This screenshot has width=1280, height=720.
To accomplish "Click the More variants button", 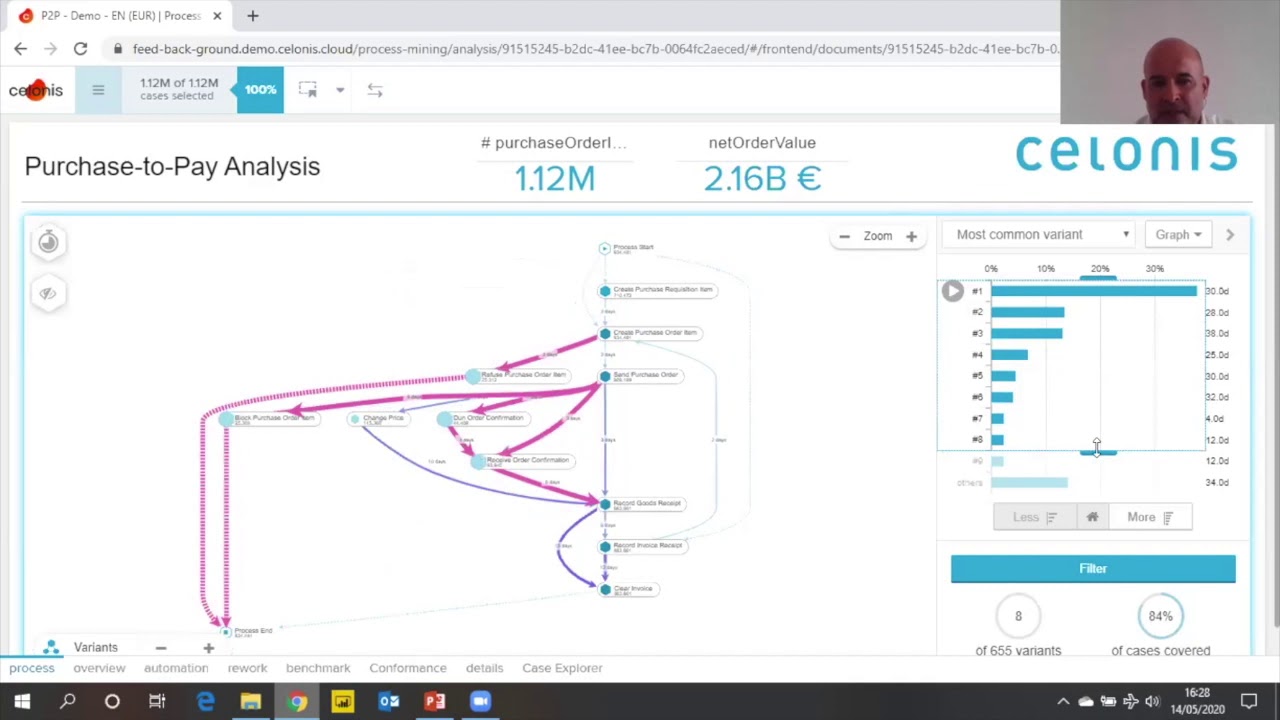I will click(1150, 517).
